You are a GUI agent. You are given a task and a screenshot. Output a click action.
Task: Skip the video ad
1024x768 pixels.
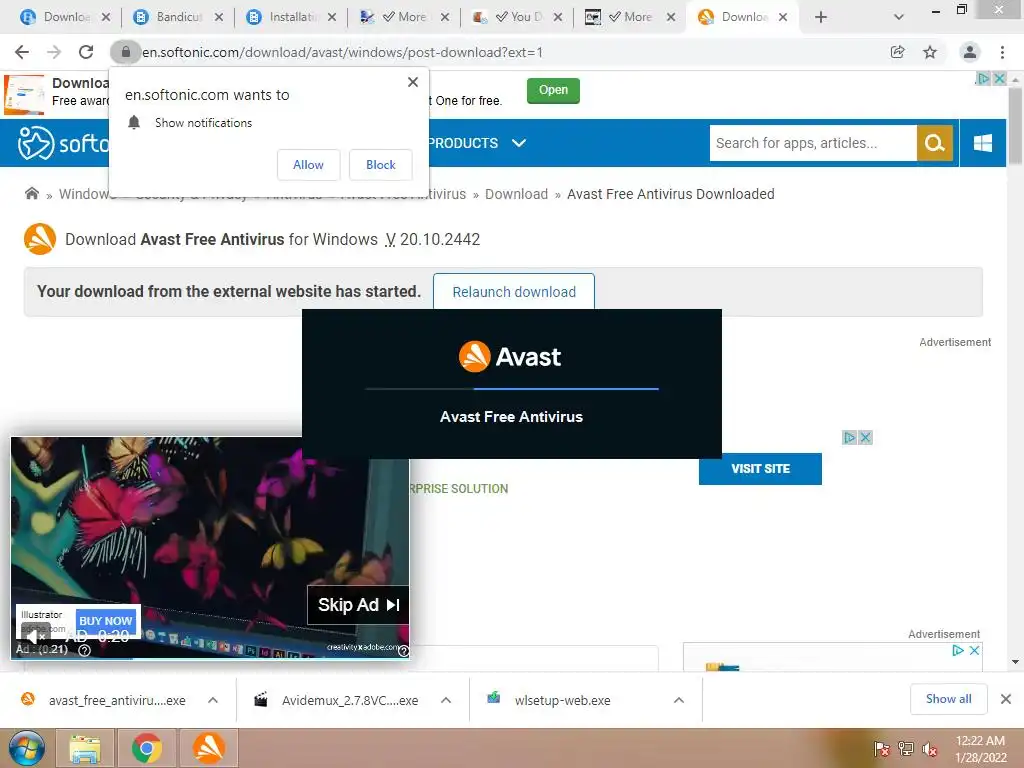[x=359, y=605]
